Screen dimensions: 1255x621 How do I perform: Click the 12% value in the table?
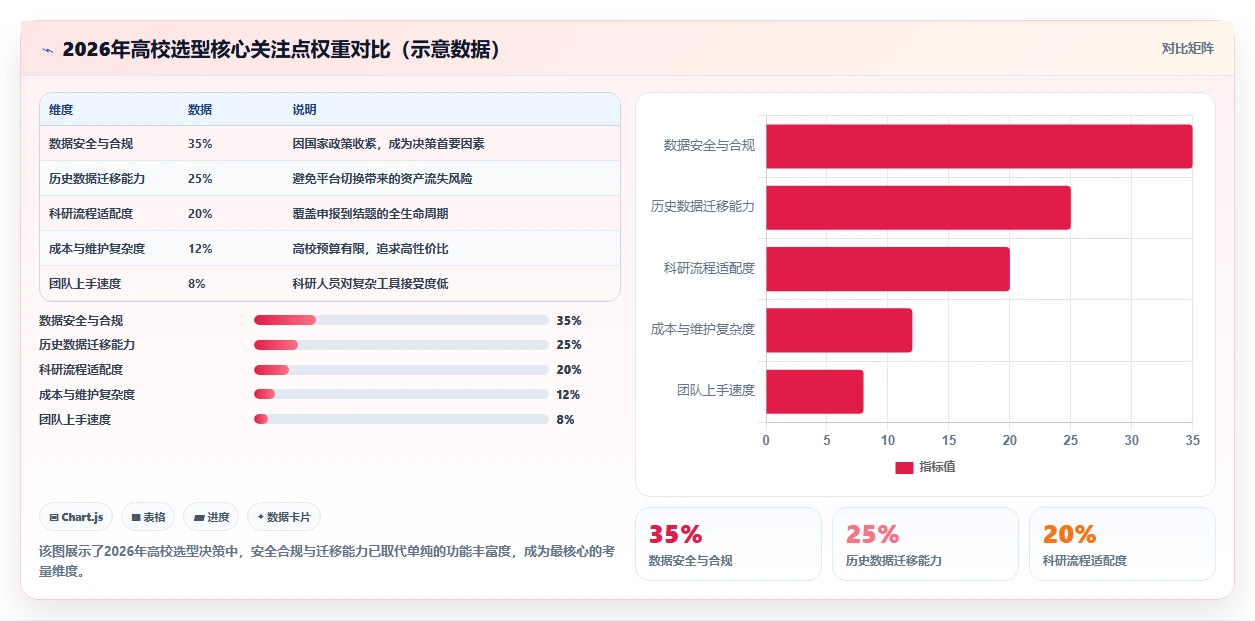200,249
